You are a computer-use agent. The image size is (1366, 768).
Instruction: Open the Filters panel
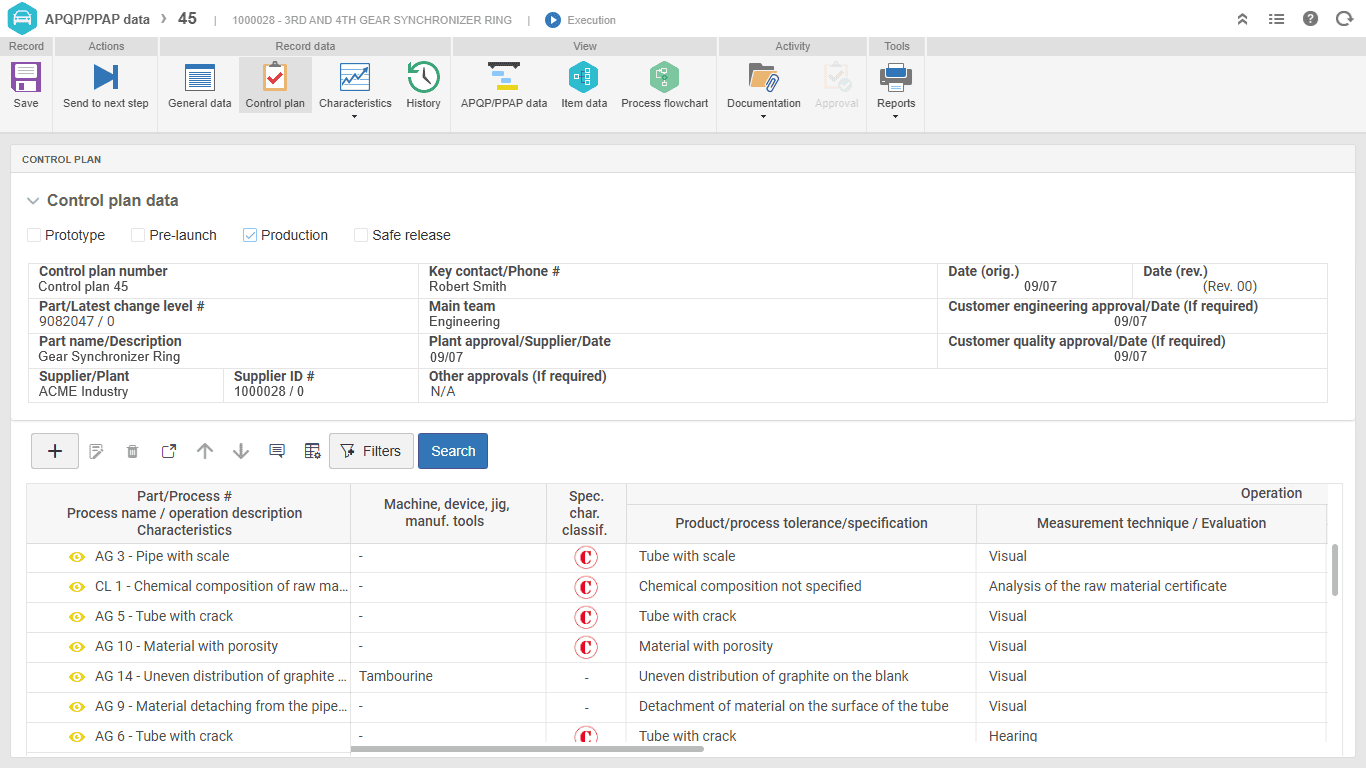pos(371,450)
